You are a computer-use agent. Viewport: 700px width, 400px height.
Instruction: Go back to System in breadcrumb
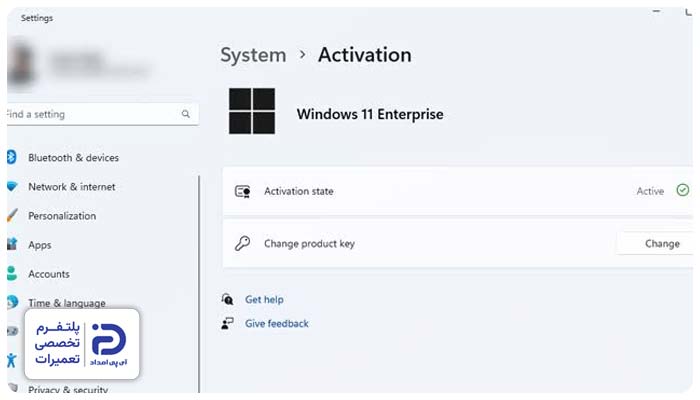click(253, 55)
